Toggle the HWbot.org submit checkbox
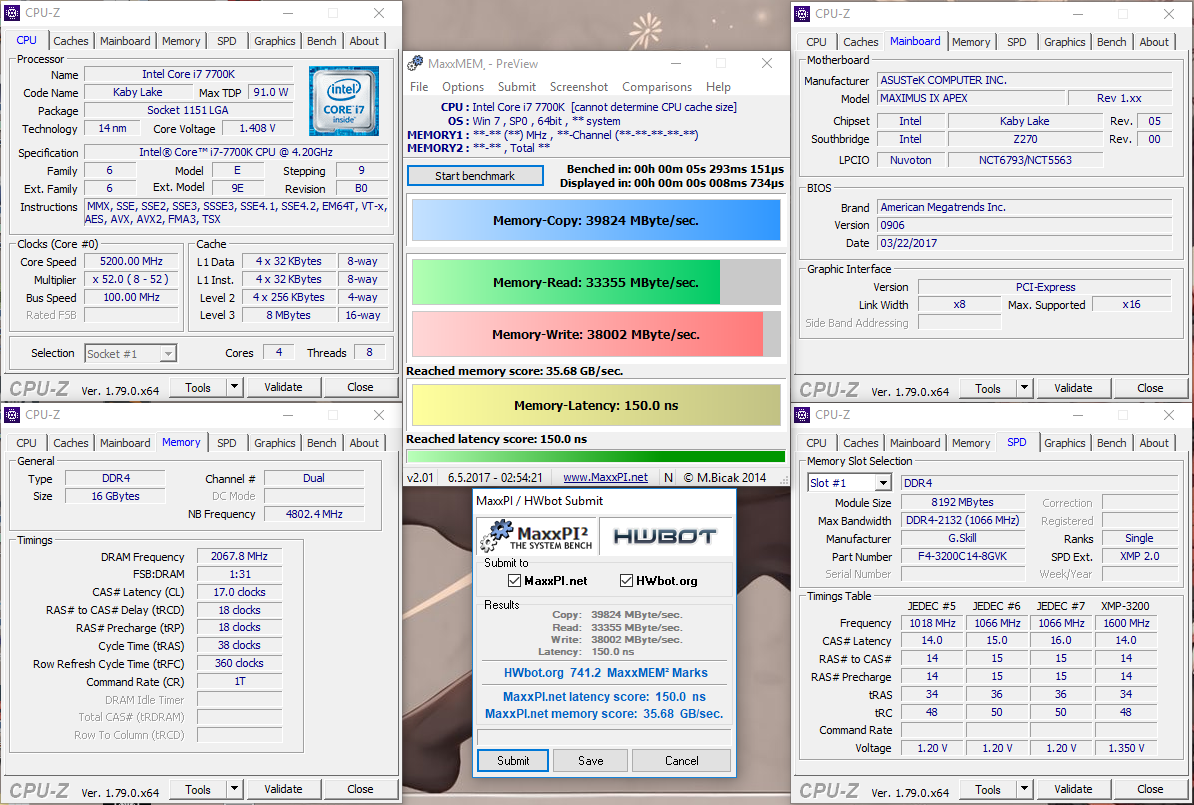Screen dimensions: 1194x805 click(x=626, y=581)
